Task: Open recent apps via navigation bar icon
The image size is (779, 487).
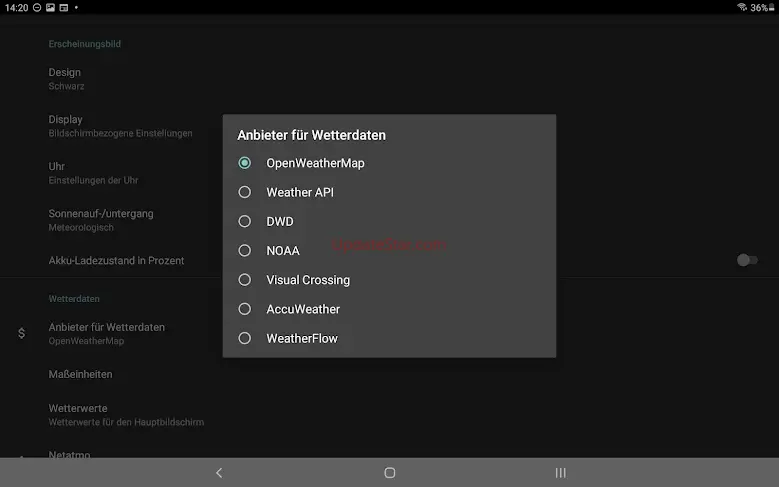Action: tap(560, 473)
